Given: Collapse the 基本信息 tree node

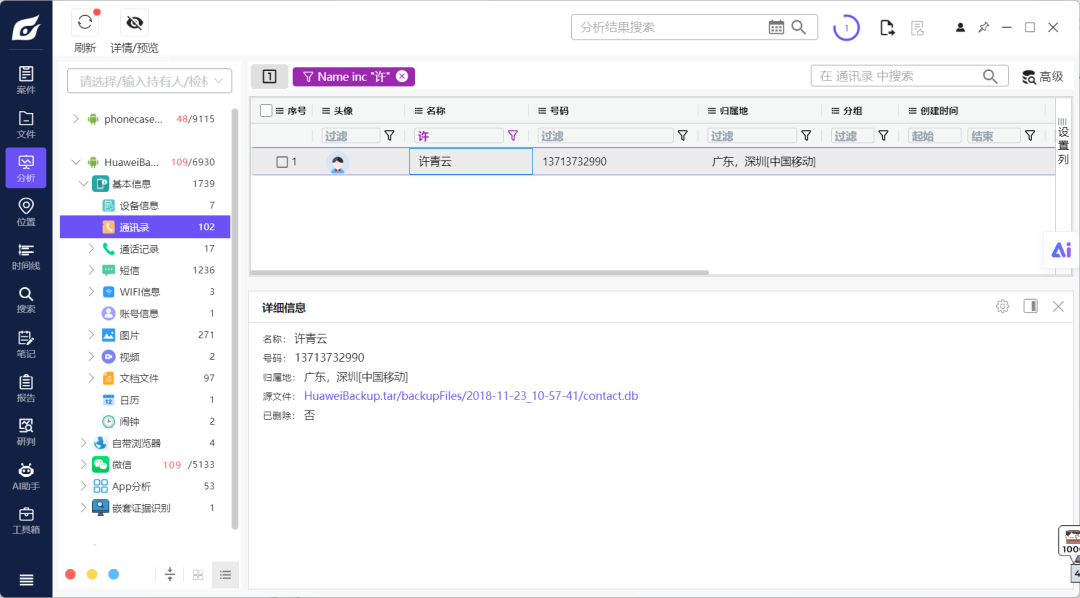Looking at the screenshot, I should [x=83, y=183].
